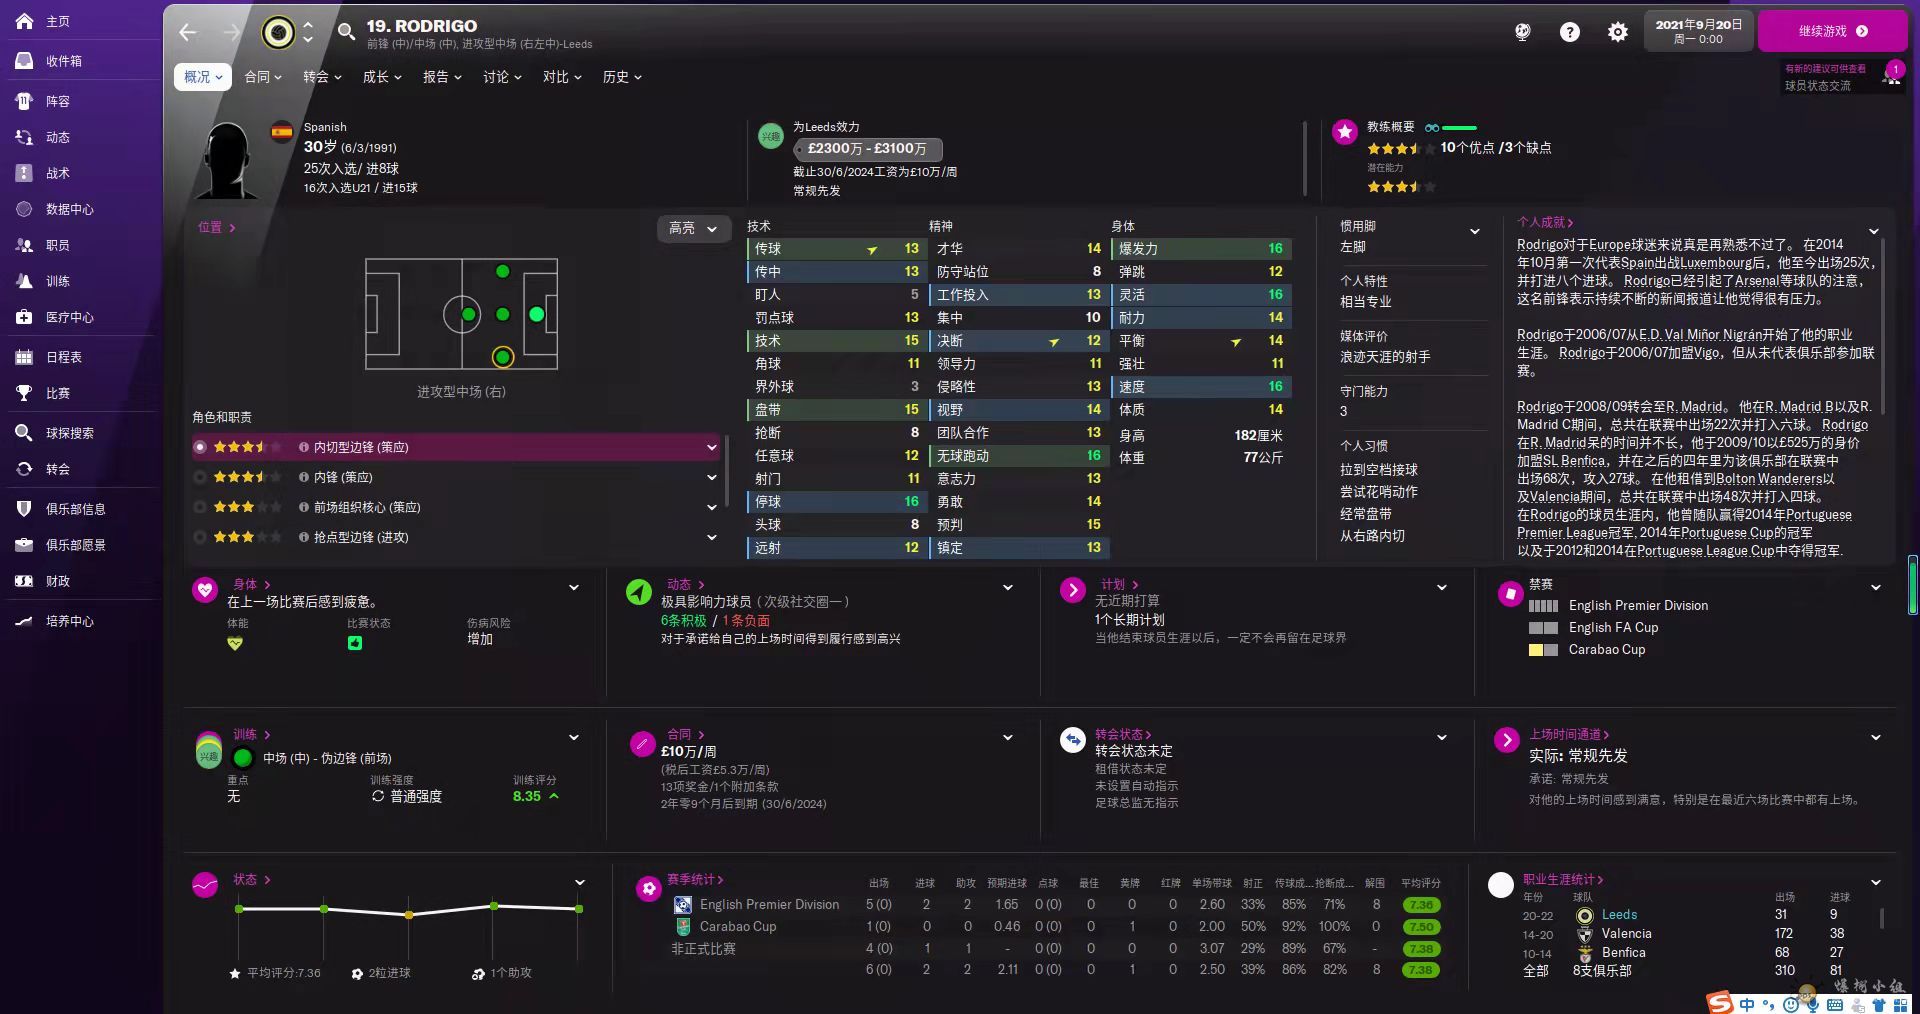The image size is (1920, 1014).
Task: Open the 对比 comparison menu
Action: point(562,77)
